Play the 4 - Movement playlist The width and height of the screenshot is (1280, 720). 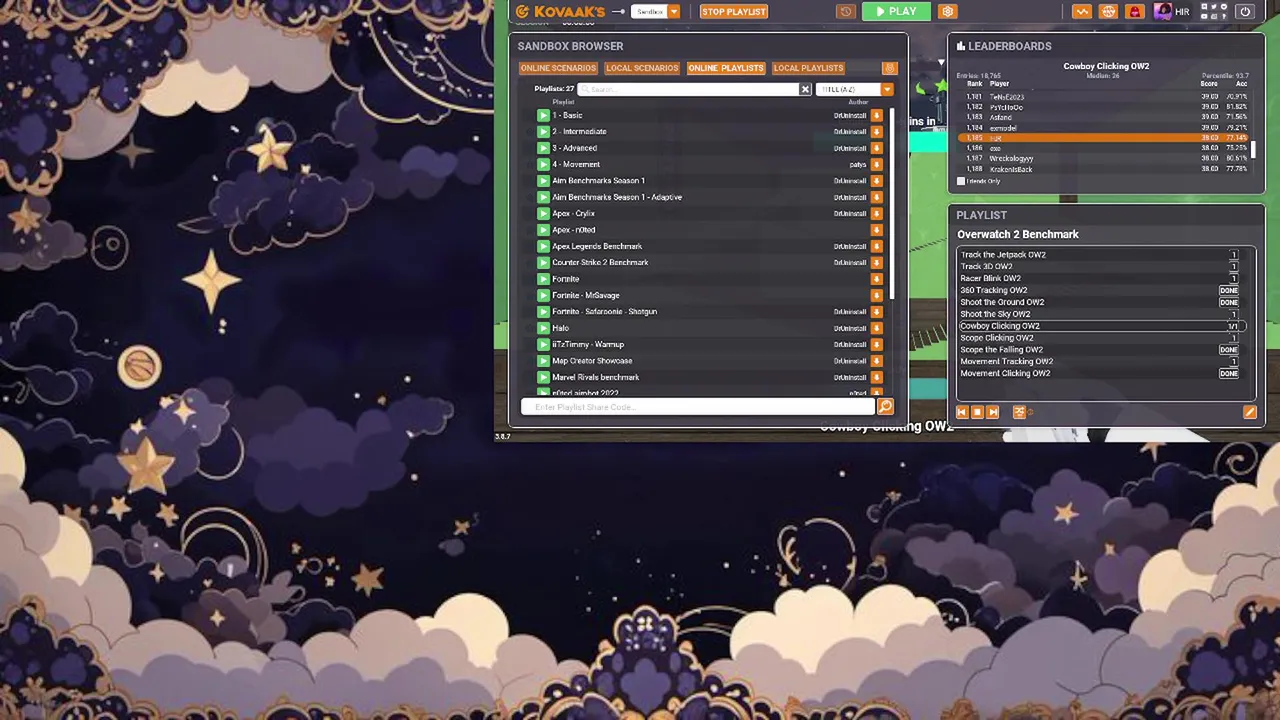point(543,164)
